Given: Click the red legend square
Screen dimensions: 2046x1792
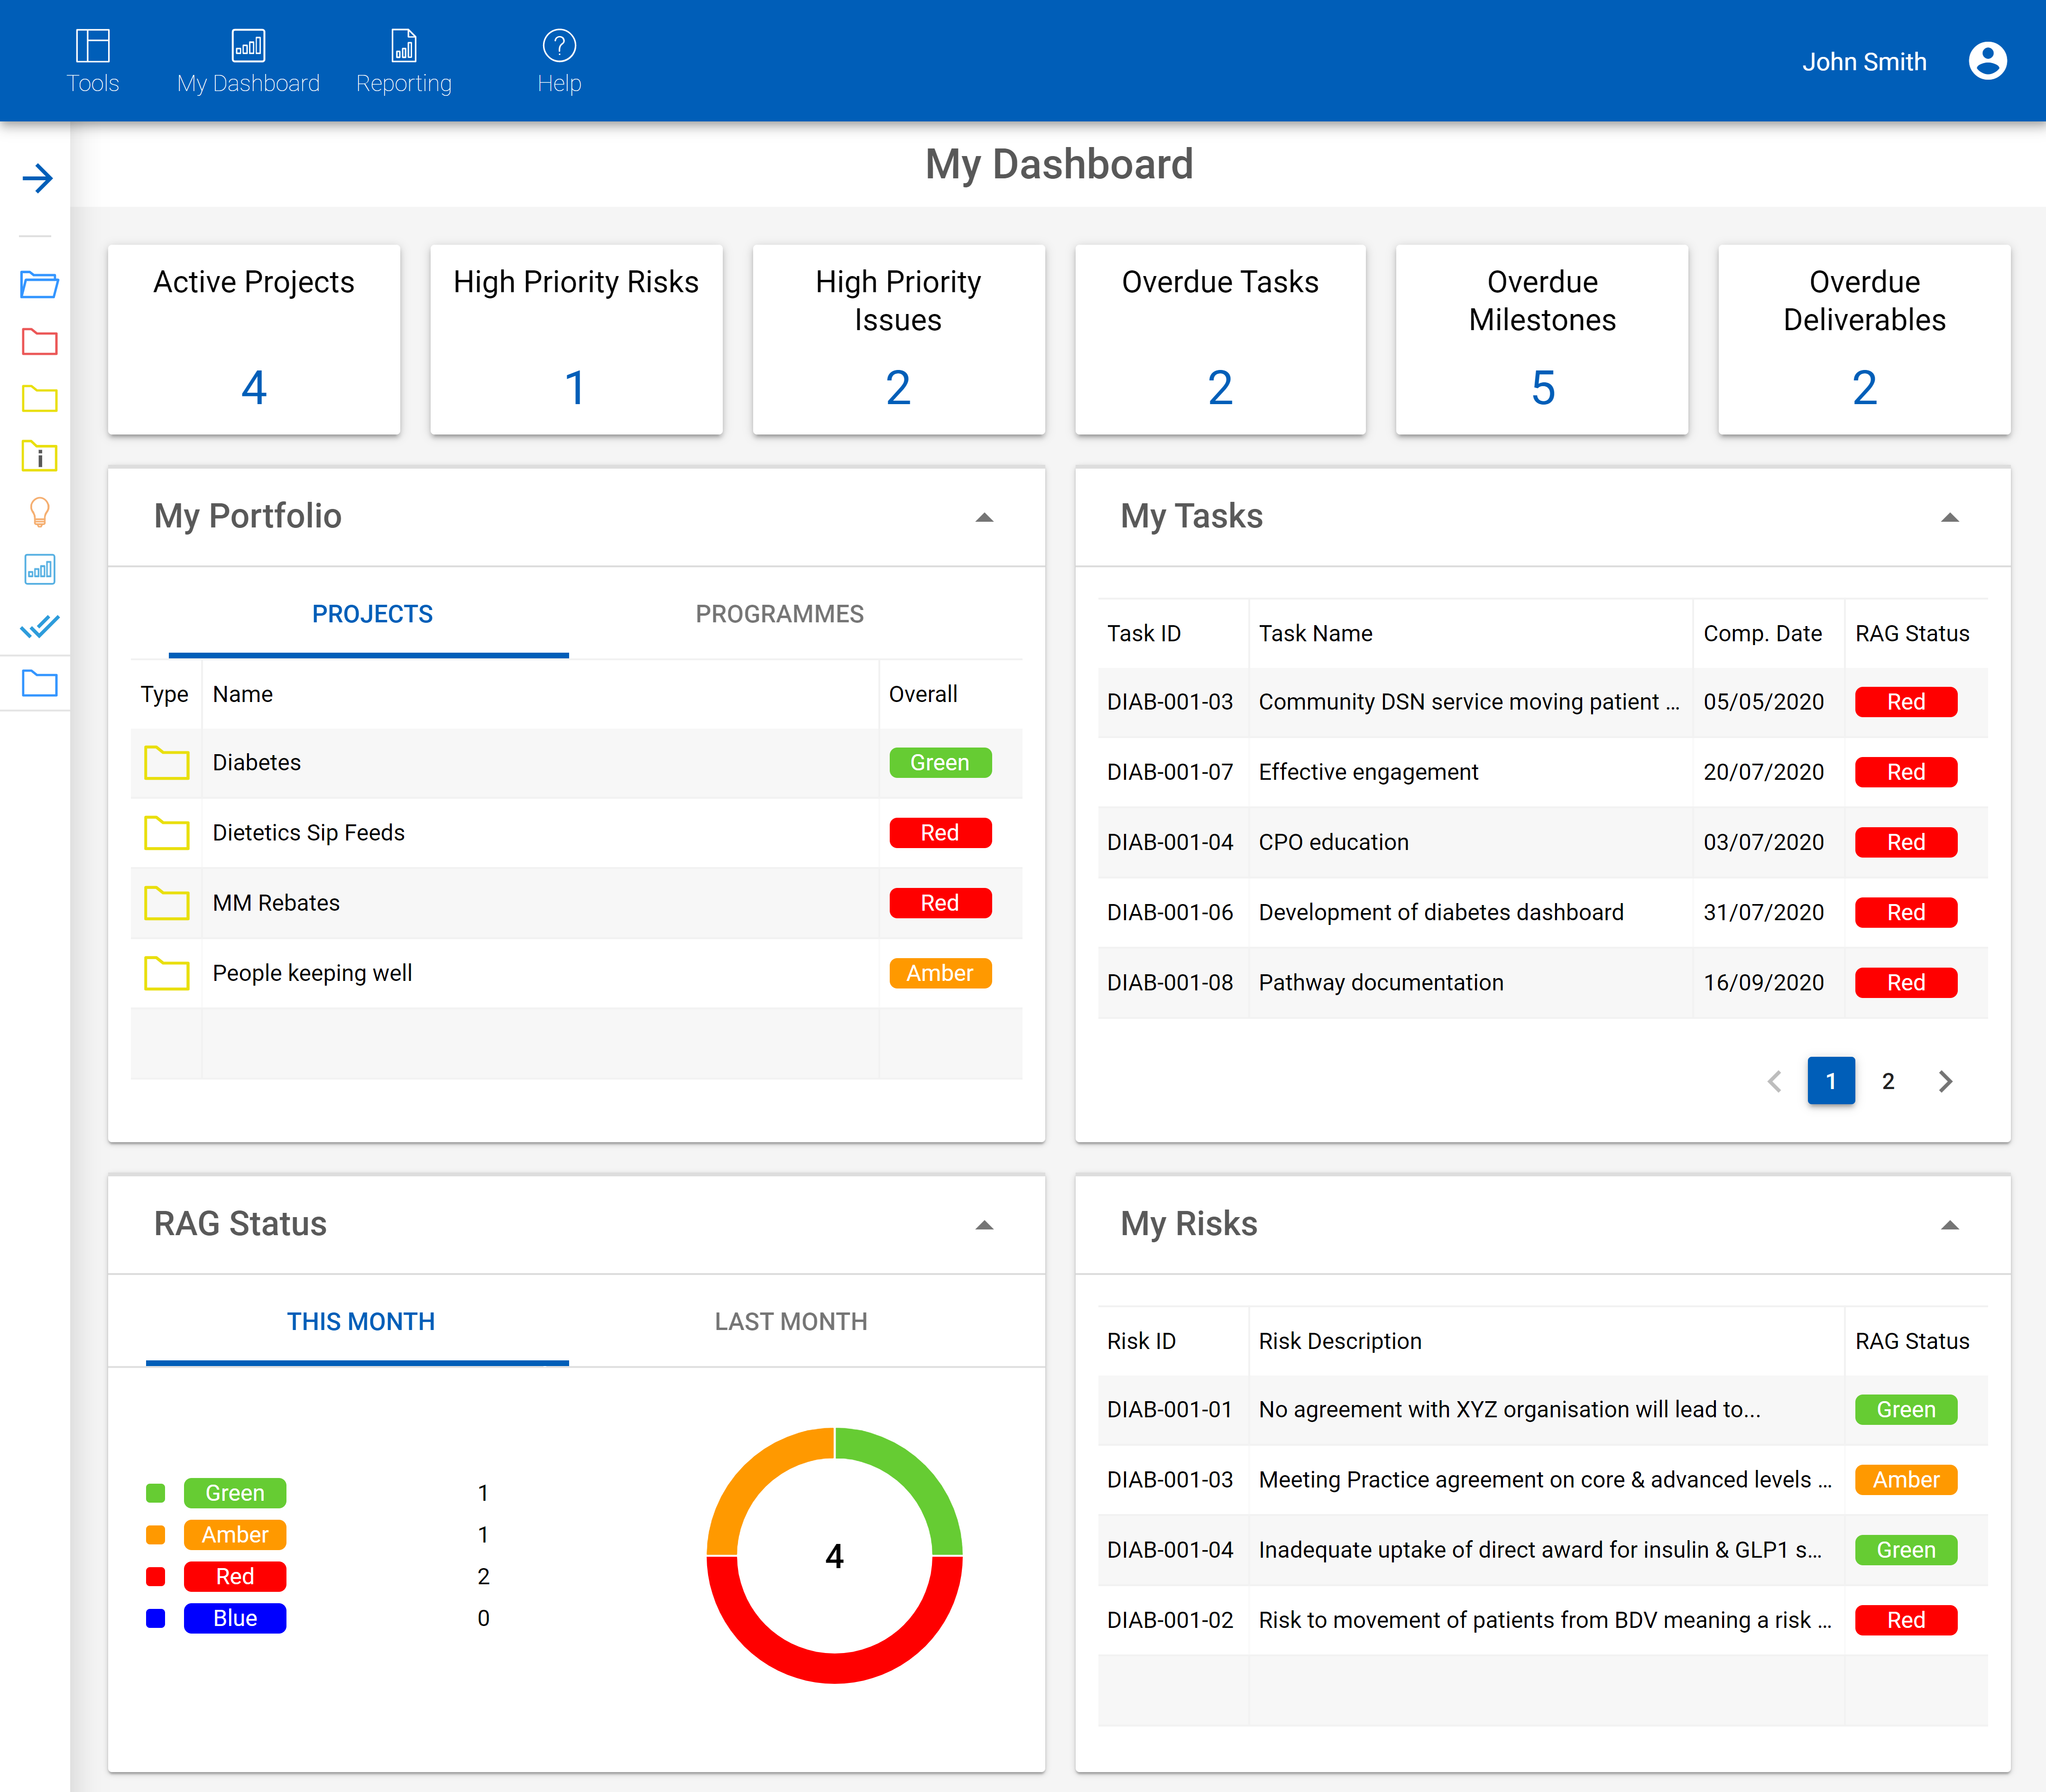Looking at the screenshot, I should [155, 1577].
